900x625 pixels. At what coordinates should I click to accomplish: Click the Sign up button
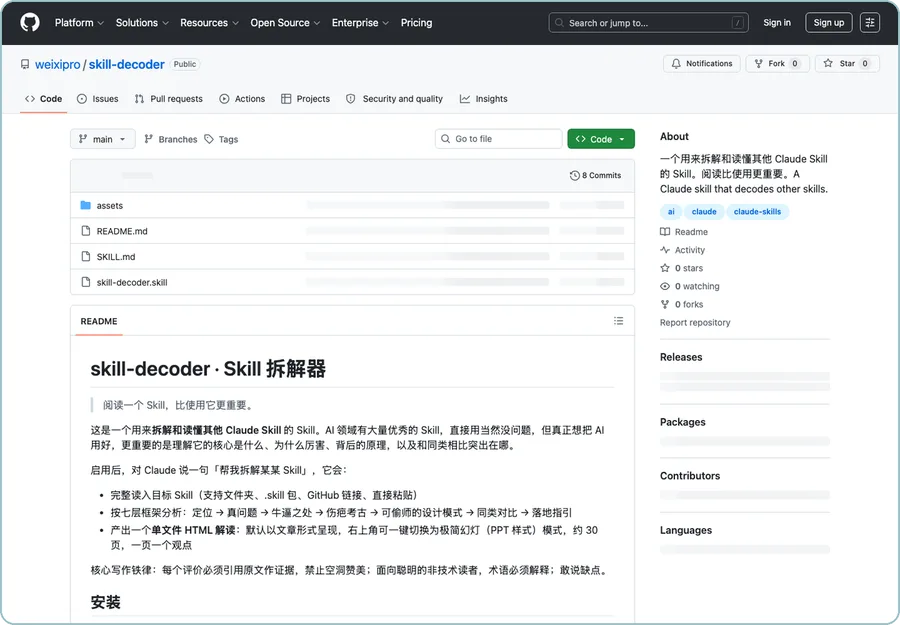point(828,23)
